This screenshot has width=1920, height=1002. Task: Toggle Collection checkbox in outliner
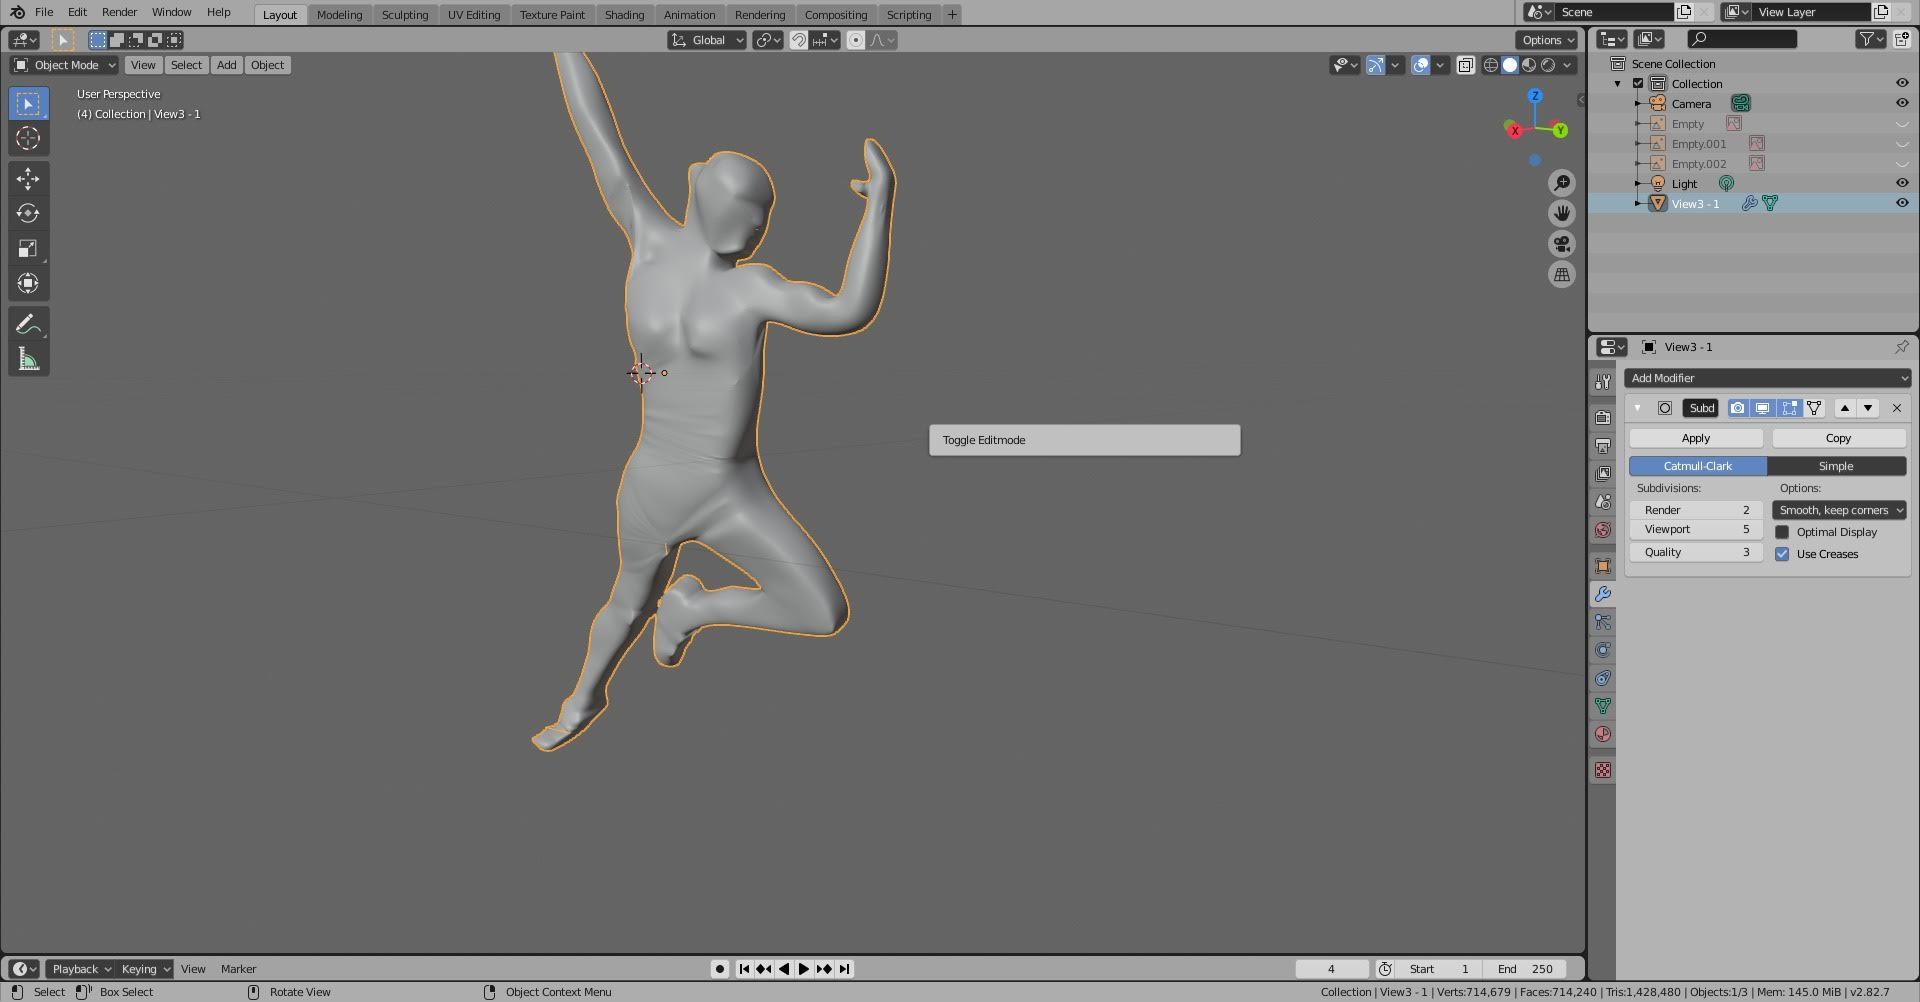pyautogui.click(x=1638, y=83)
